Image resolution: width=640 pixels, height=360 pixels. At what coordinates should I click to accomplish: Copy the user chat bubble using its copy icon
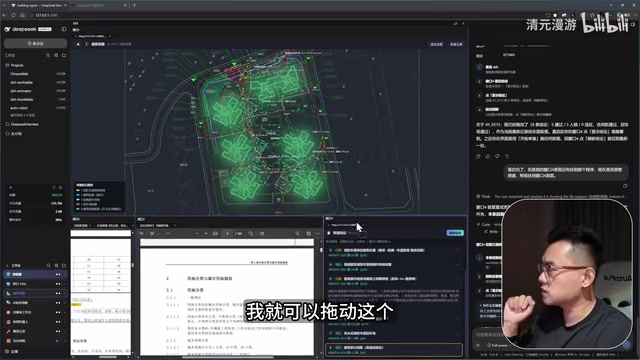(x=625, y=186)
